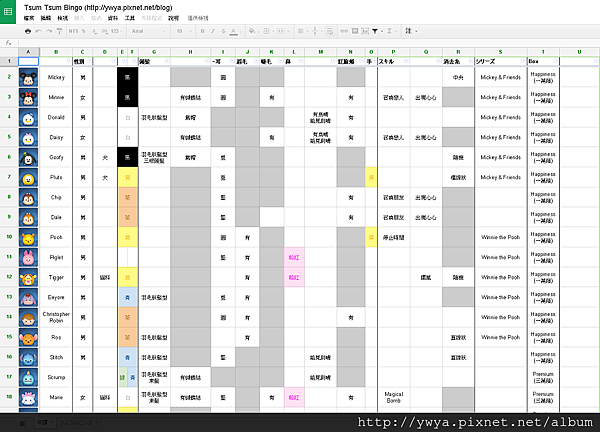Toggle italic formatting in the toolbar
This screenshot has height=432, width=600.
point(213,31)
